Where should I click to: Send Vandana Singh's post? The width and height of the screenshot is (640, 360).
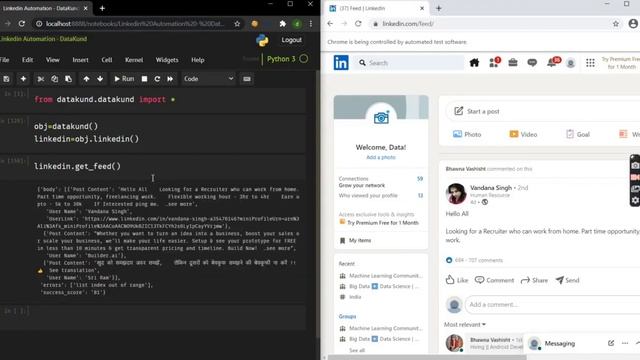(x=568, y=280)
